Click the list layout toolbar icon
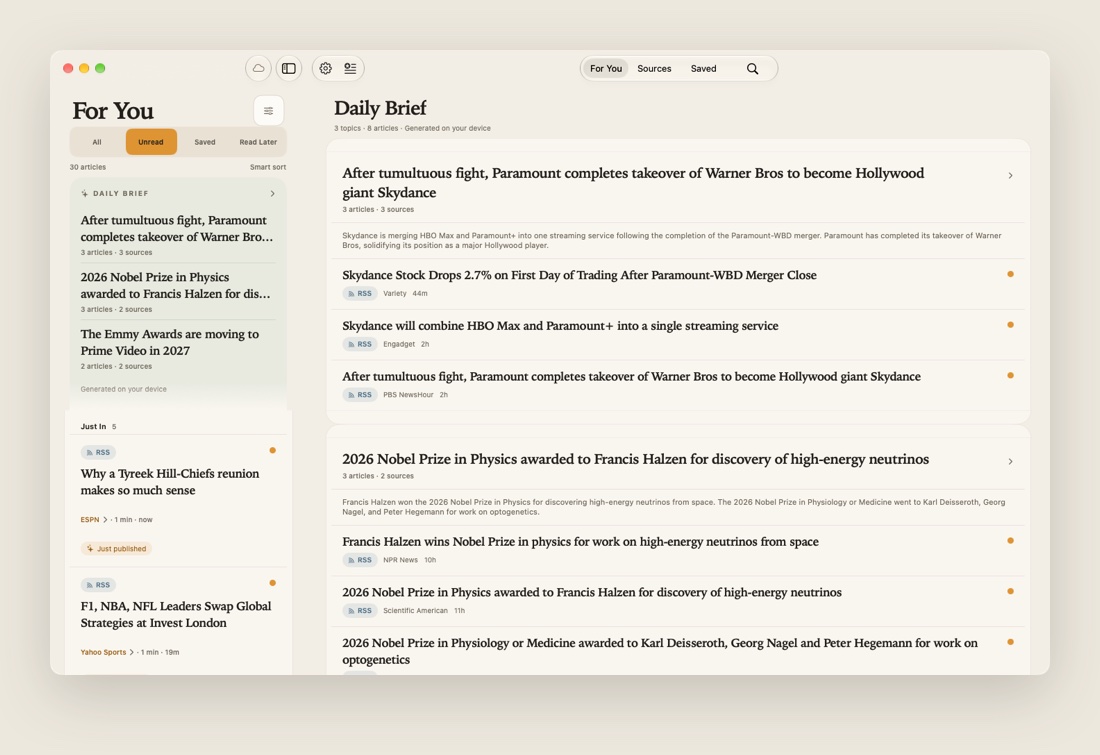 [350, 68]
